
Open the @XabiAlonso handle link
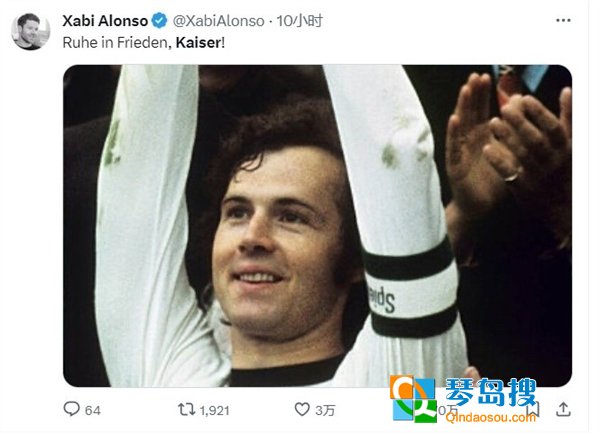coord(218,21)
